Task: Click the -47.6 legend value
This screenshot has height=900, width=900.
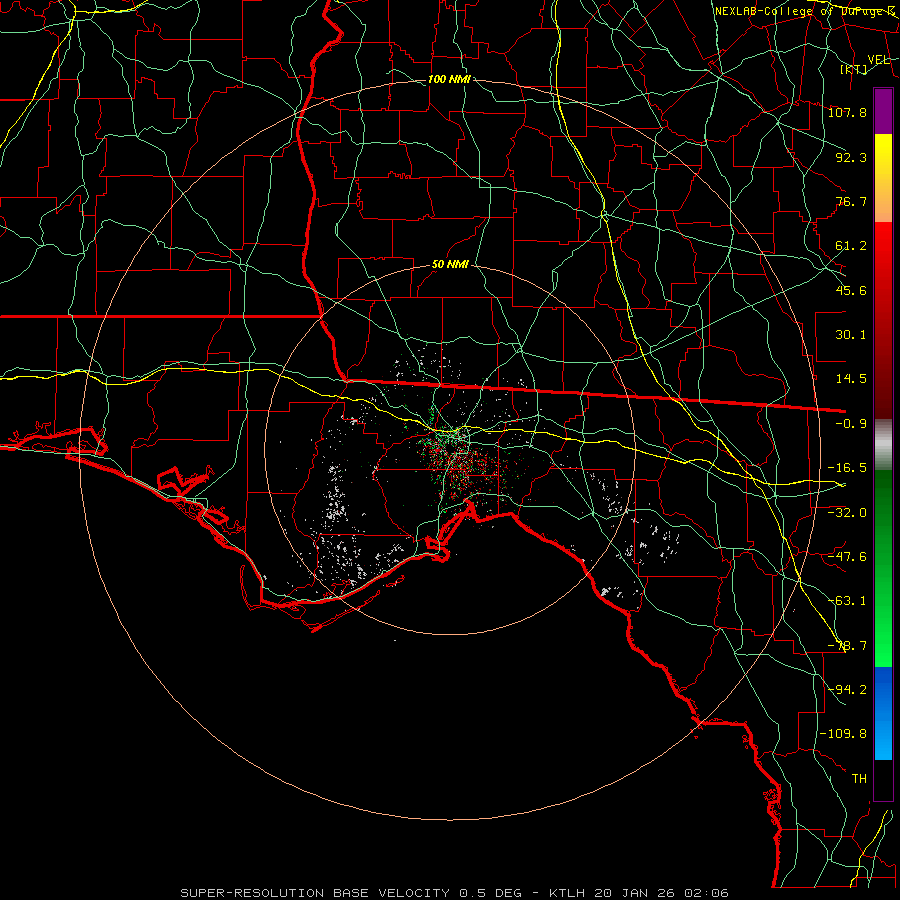Action: (x=847, y=557)
